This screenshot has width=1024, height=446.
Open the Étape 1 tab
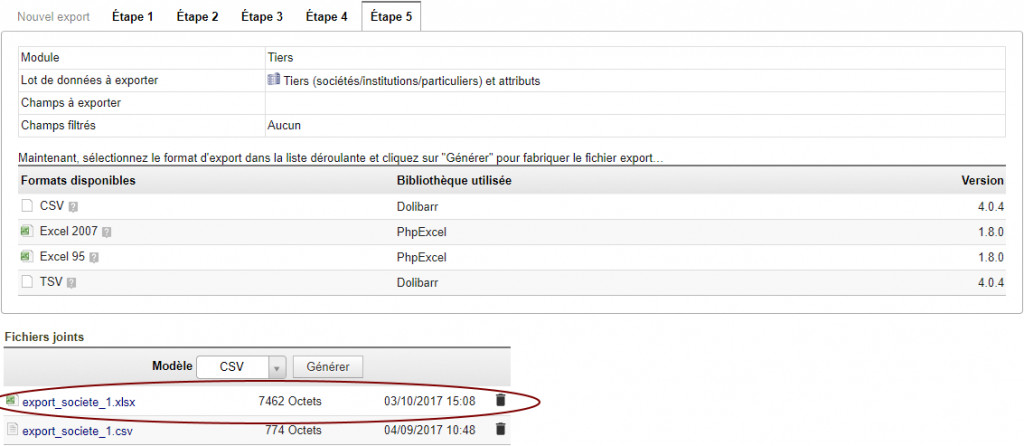pyautogui.click(x=133, y=17)
